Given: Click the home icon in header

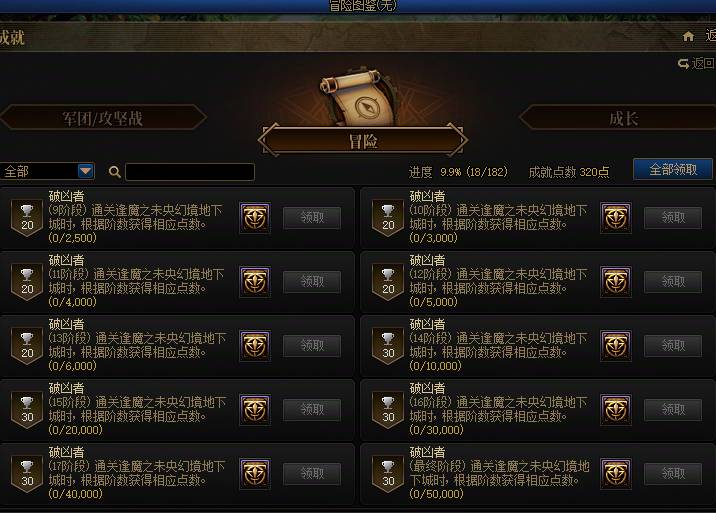Looking at the screenshot, I should [688, 36].
